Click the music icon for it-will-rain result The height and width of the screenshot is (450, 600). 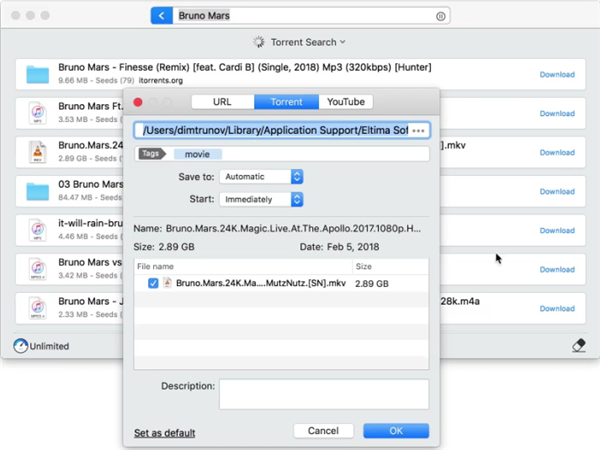point(38,230)
